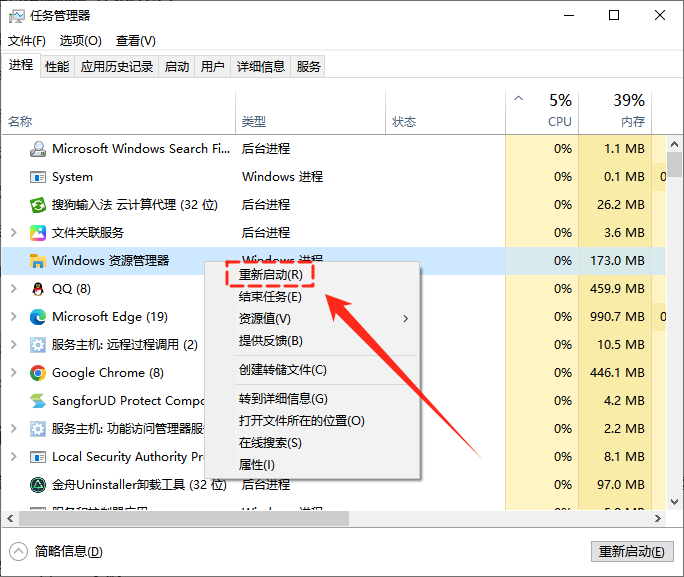Click the Task Manager title bar icon
This screenshot has width=684, height=577.
(17, 16)
